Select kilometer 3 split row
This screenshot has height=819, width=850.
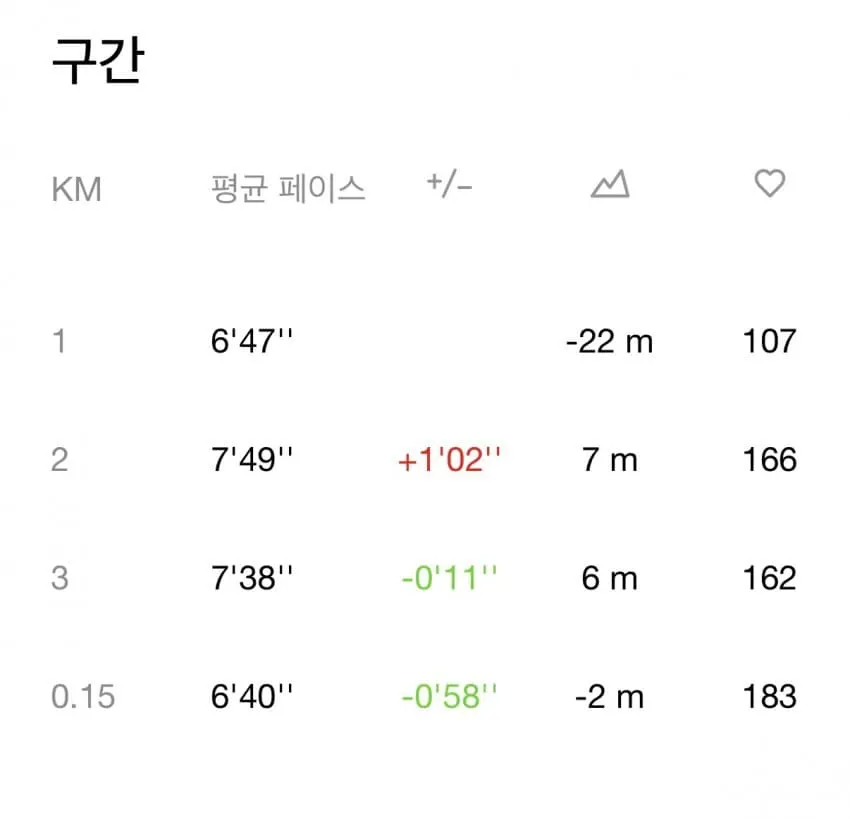(424, 578)
